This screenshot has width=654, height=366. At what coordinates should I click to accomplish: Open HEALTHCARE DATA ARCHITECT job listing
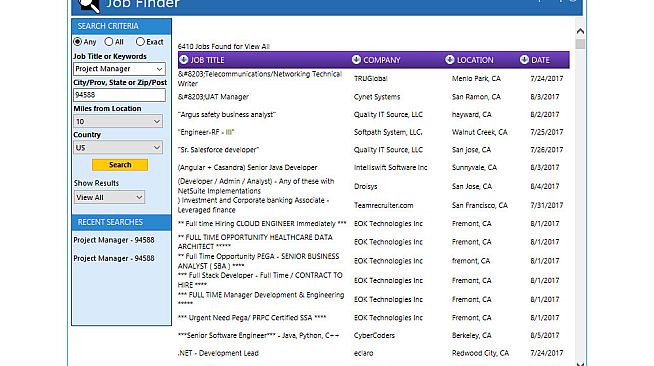click(255, 242)
